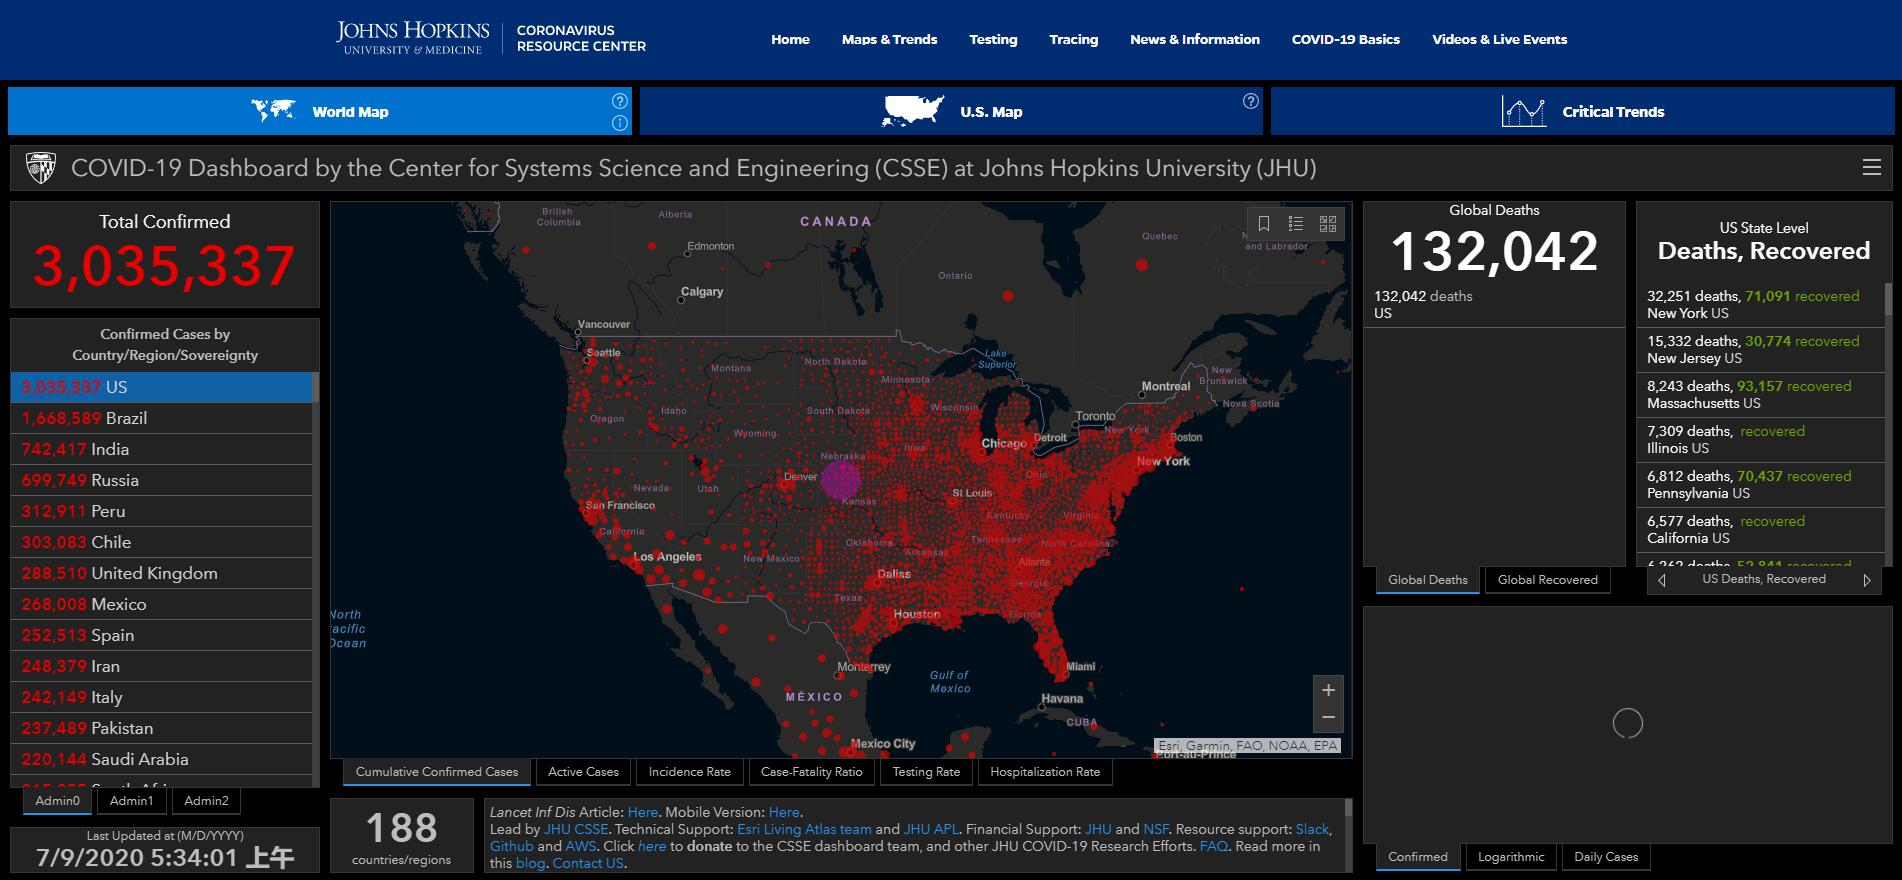Select the Global Deaths tab
The width and height of the screenshot is (1902, 880).
(x=1428, y=580)
